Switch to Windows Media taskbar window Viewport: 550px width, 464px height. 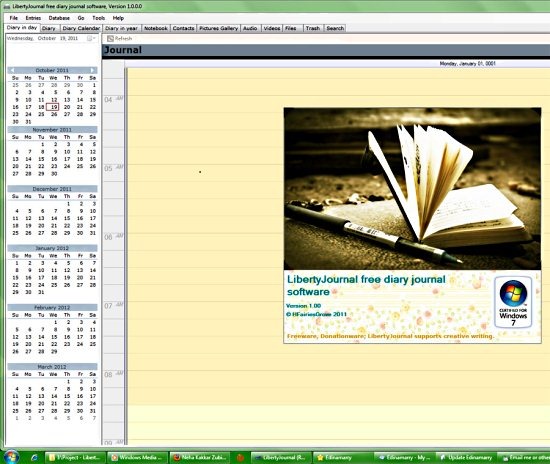pyautogui.click(x=136, y=457)
